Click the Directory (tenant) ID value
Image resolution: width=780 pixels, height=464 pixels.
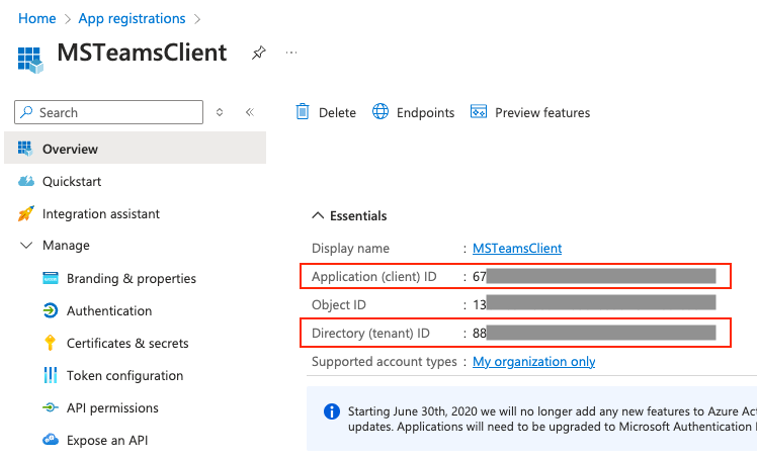point(594,333)
